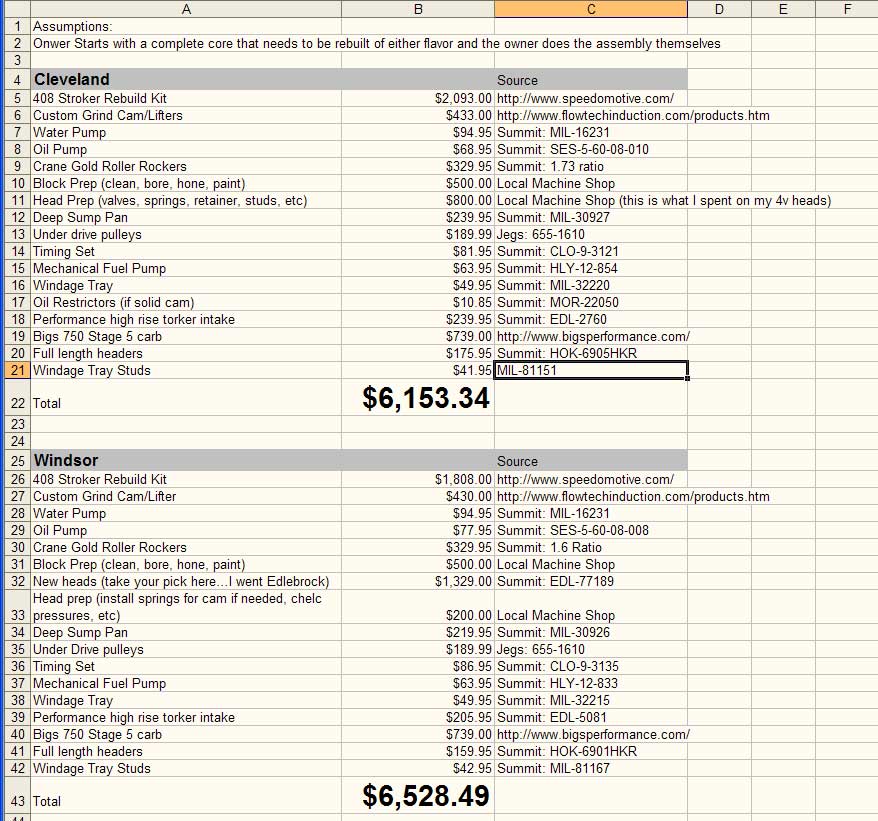Viewport: 878px width, 821px height.
Task: Open the speedomotive link in Cleveland section
Action: click(x=585, y=98)
